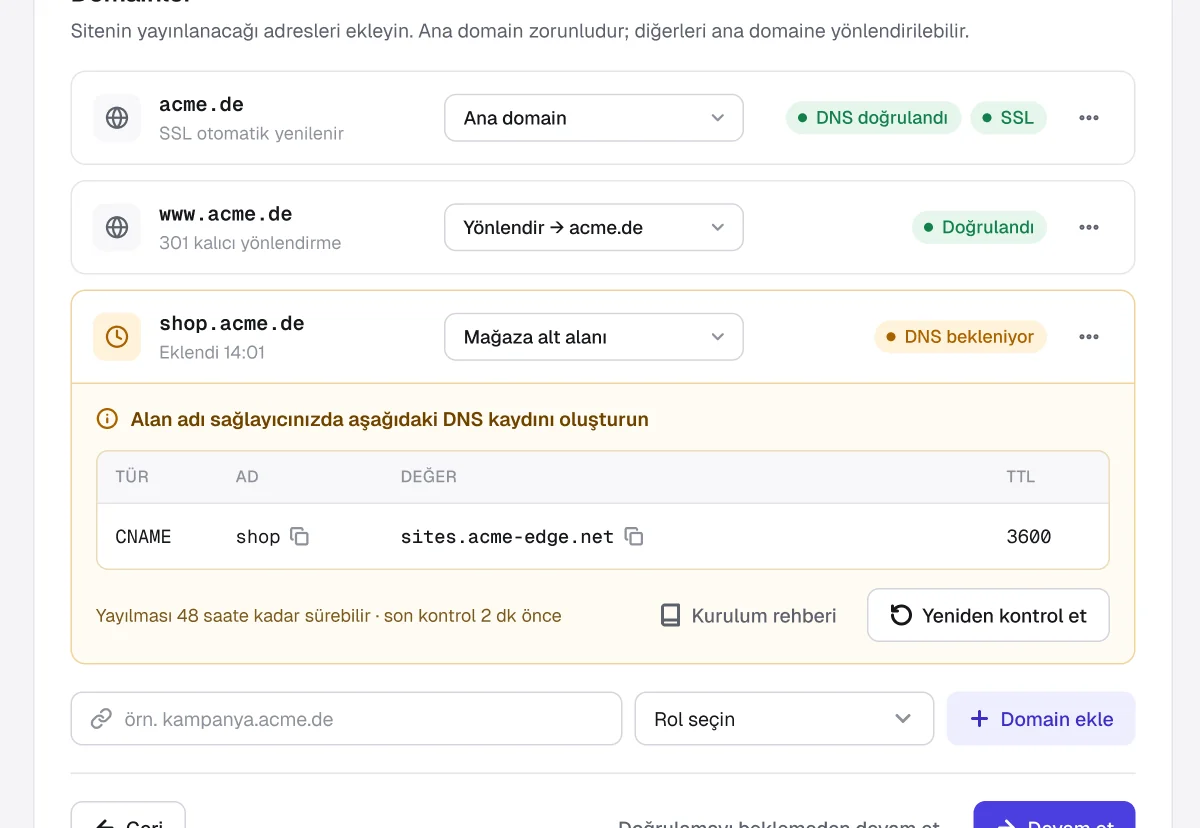Click the globe icon beside www.acme.de

[117, 228]
